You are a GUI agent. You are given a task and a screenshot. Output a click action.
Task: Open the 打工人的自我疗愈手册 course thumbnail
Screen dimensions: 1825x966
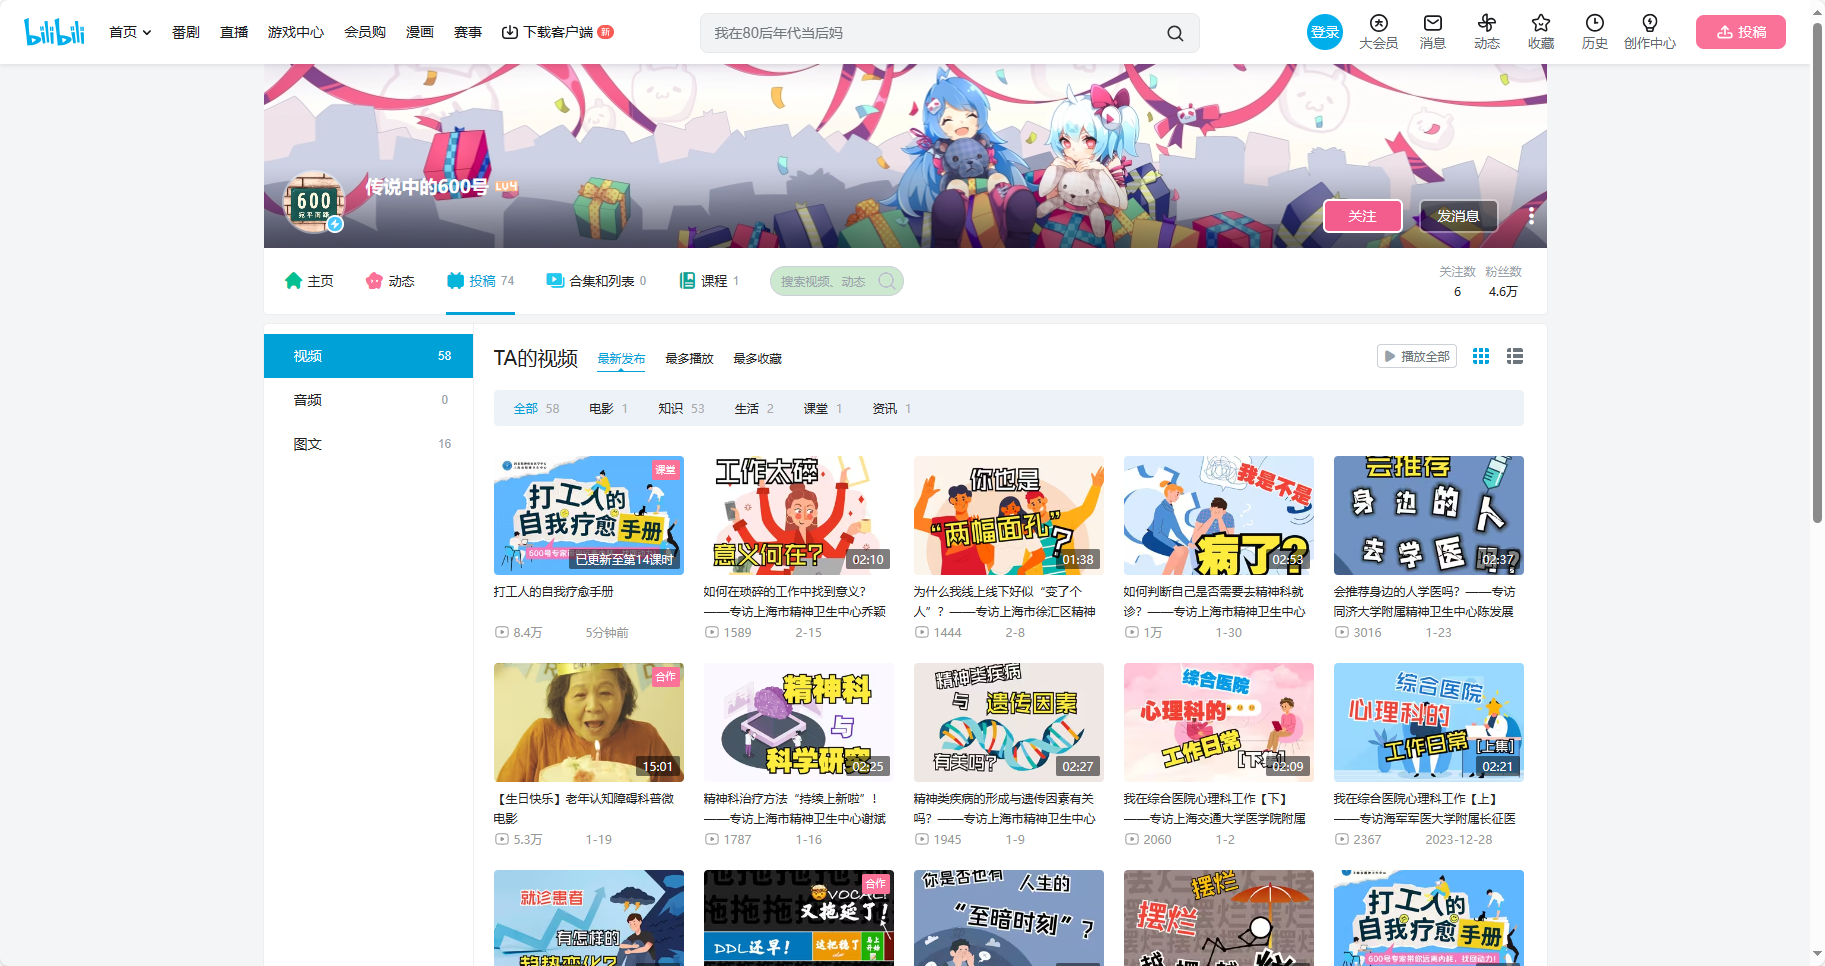(589, 515)
